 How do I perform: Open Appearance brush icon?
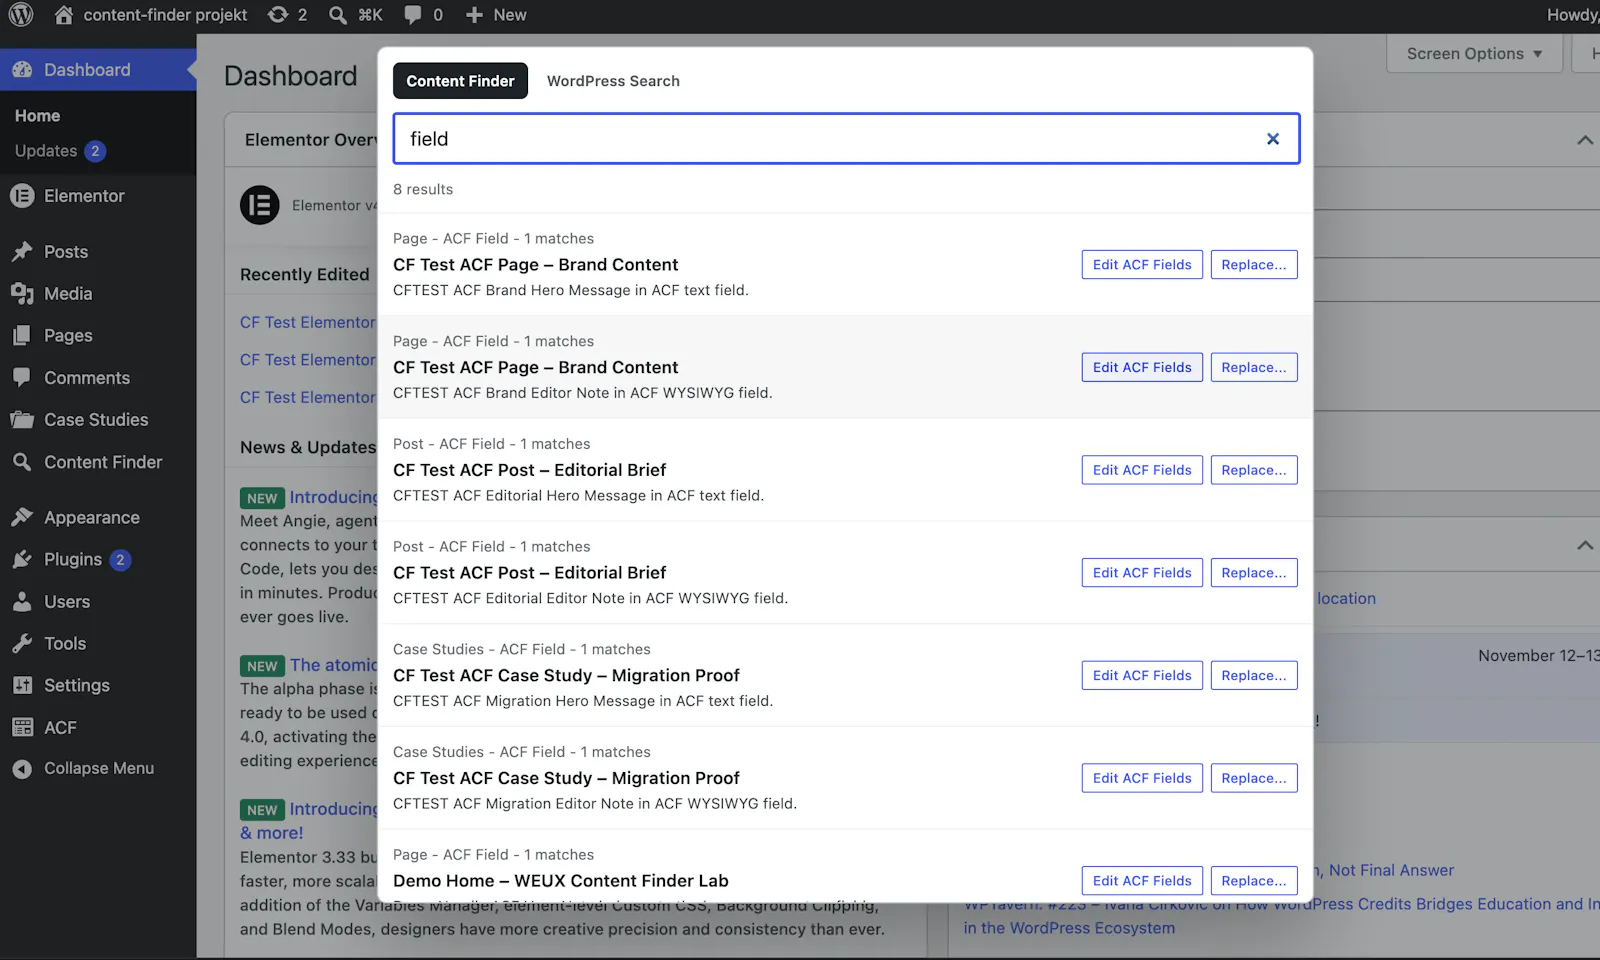pos(22,517)
